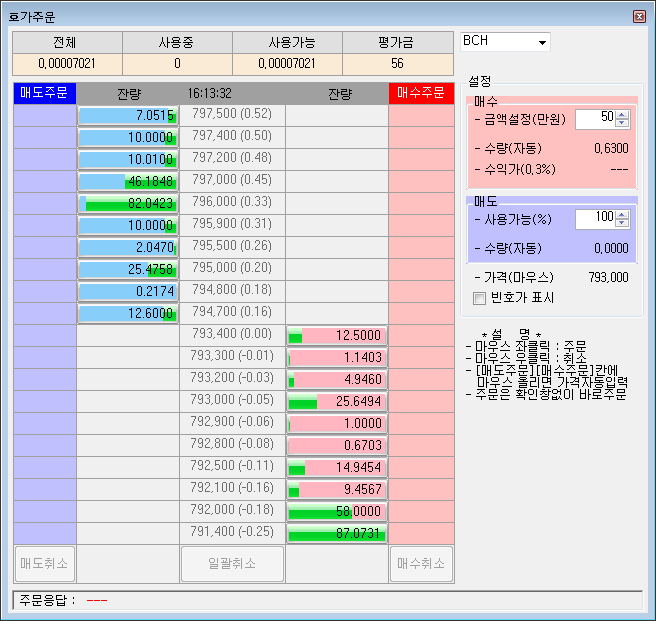This screenshot has height=621, width=656.
Task: Click price 793,000 (-0.05)
Action: (232, 400)
